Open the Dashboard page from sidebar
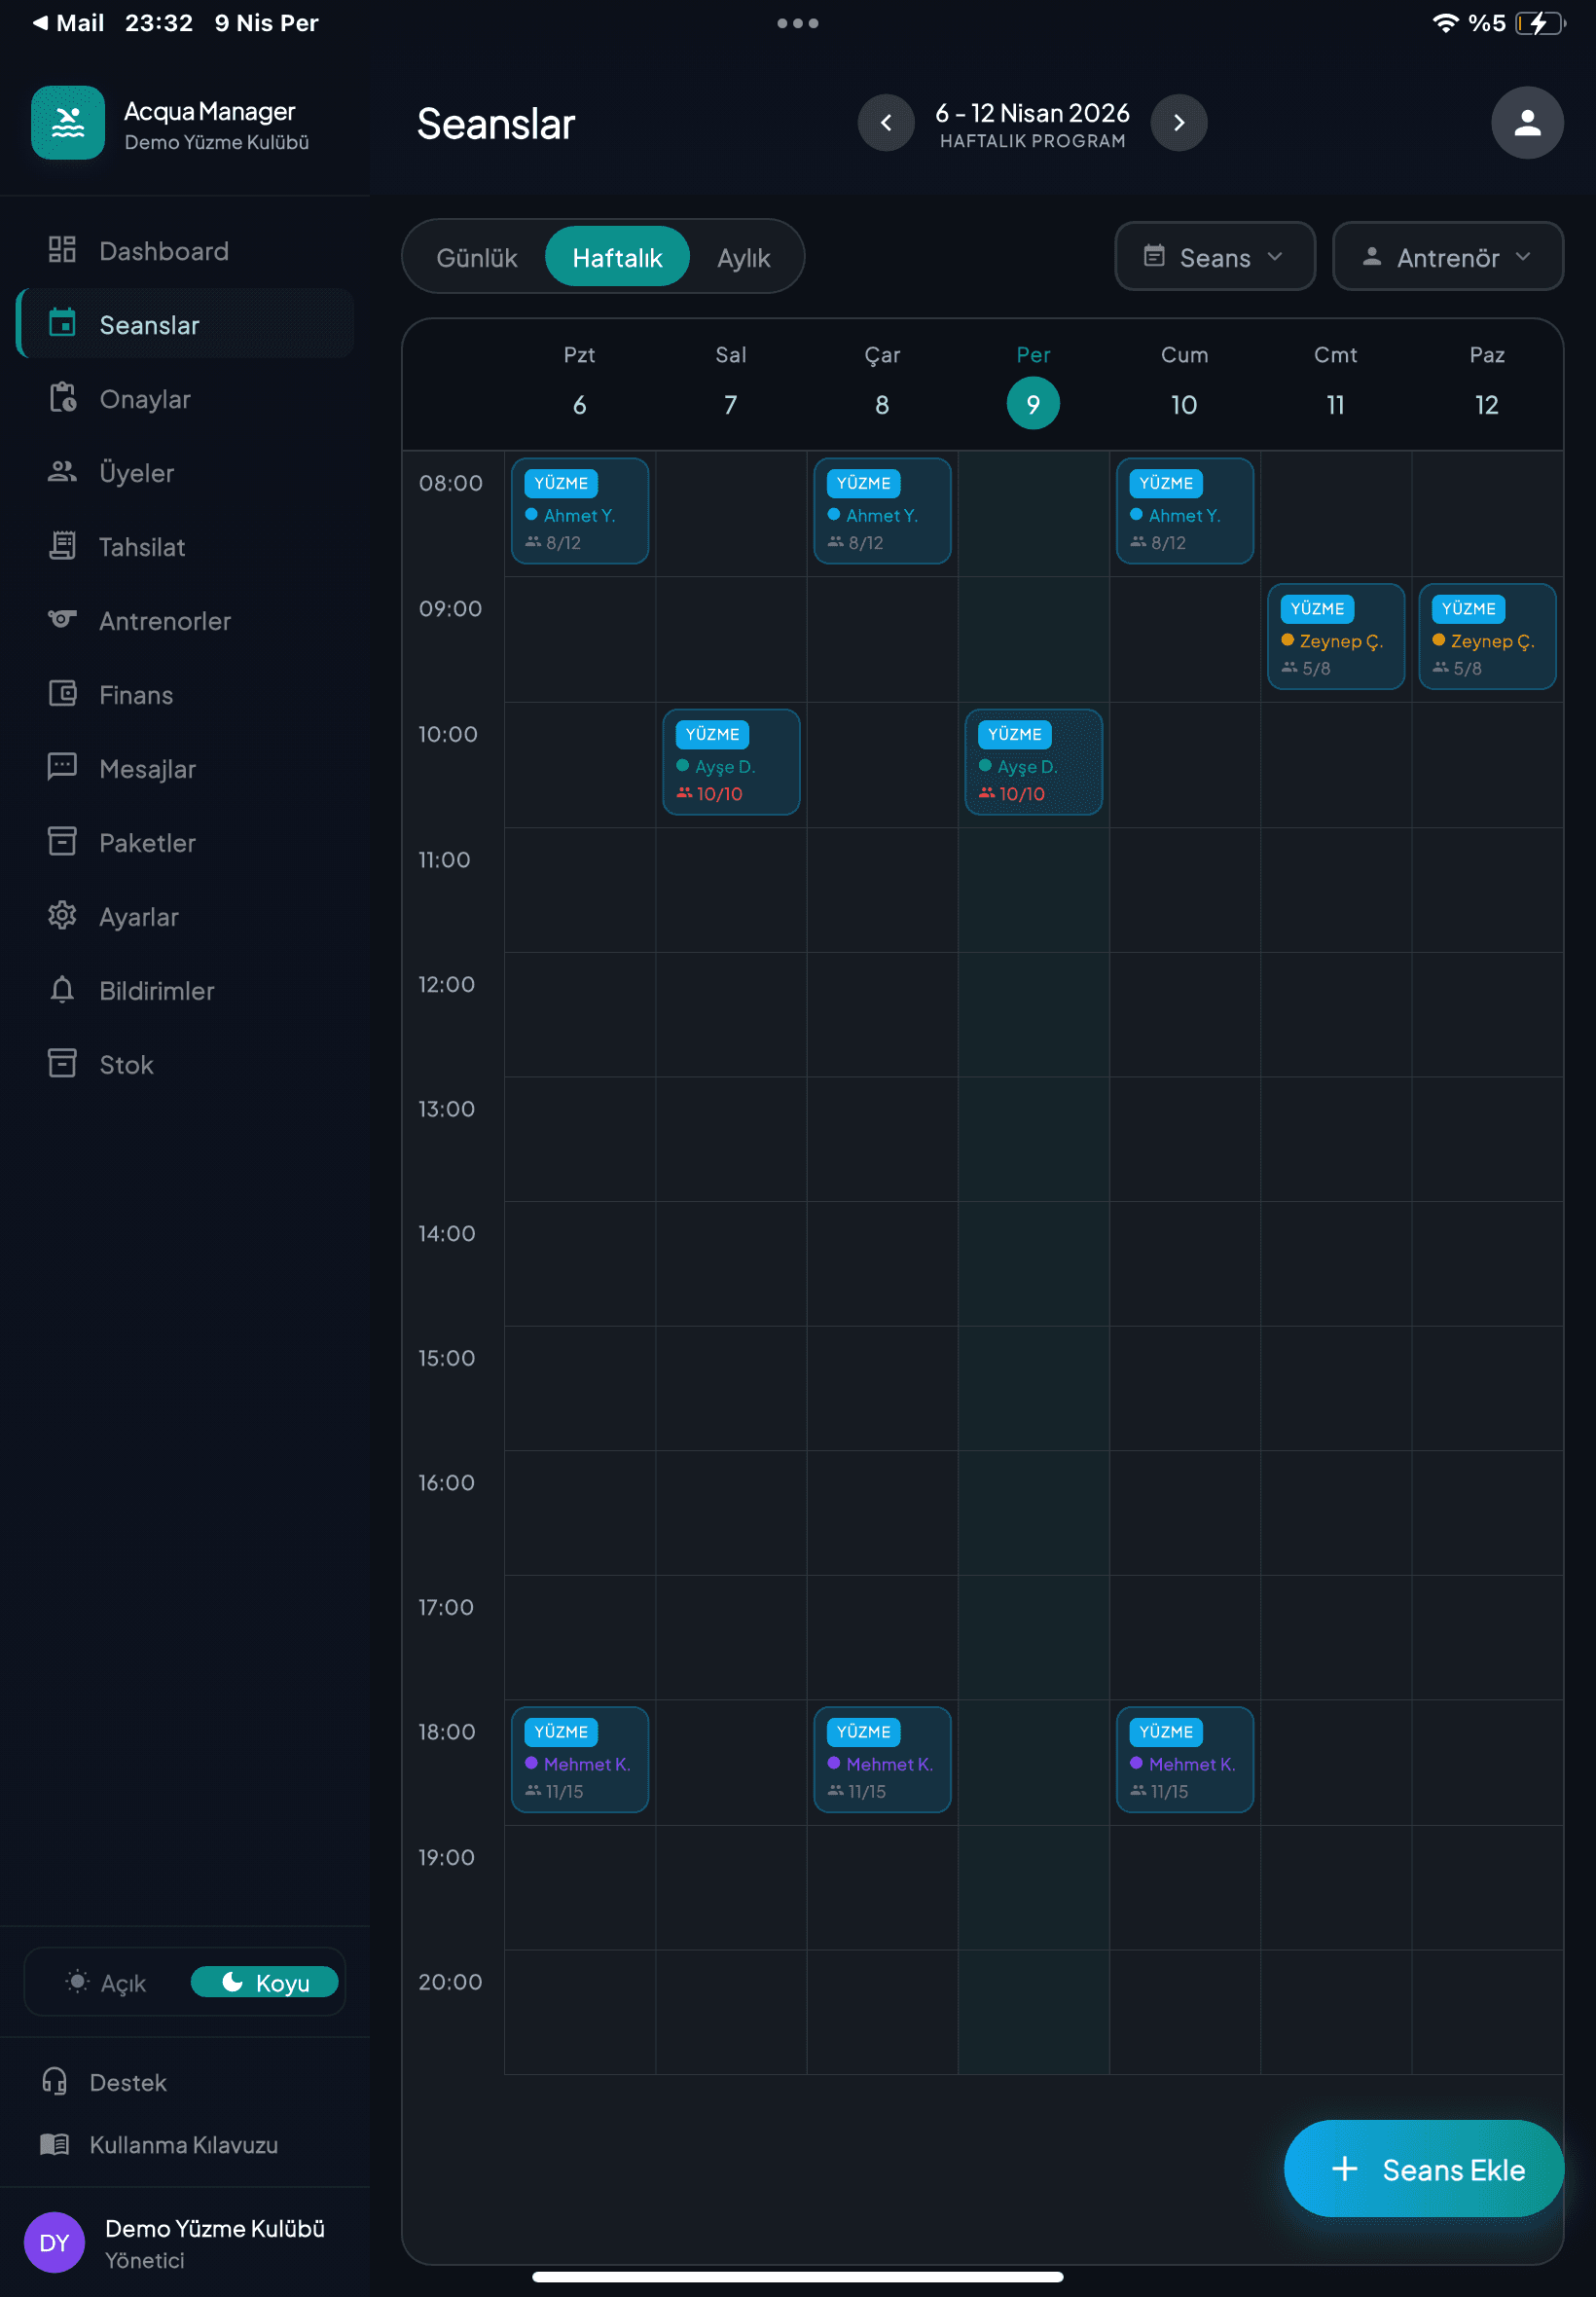 [x=185, y=251]
